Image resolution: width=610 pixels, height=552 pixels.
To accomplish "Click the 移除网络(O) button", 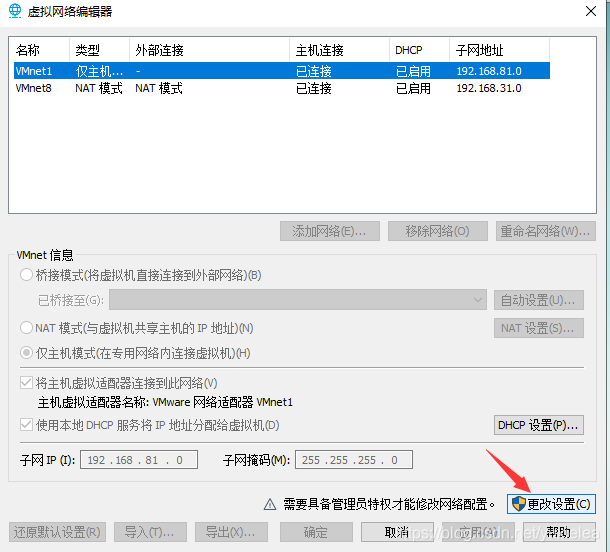I will (438, 231).
